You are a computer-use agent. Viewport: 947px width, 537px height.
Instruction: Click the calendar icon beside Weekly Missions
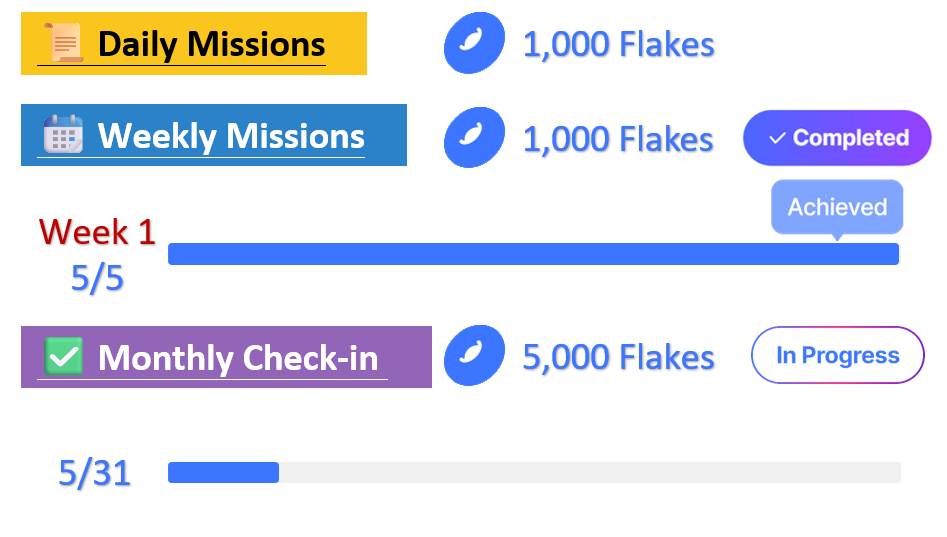(63, 134)
